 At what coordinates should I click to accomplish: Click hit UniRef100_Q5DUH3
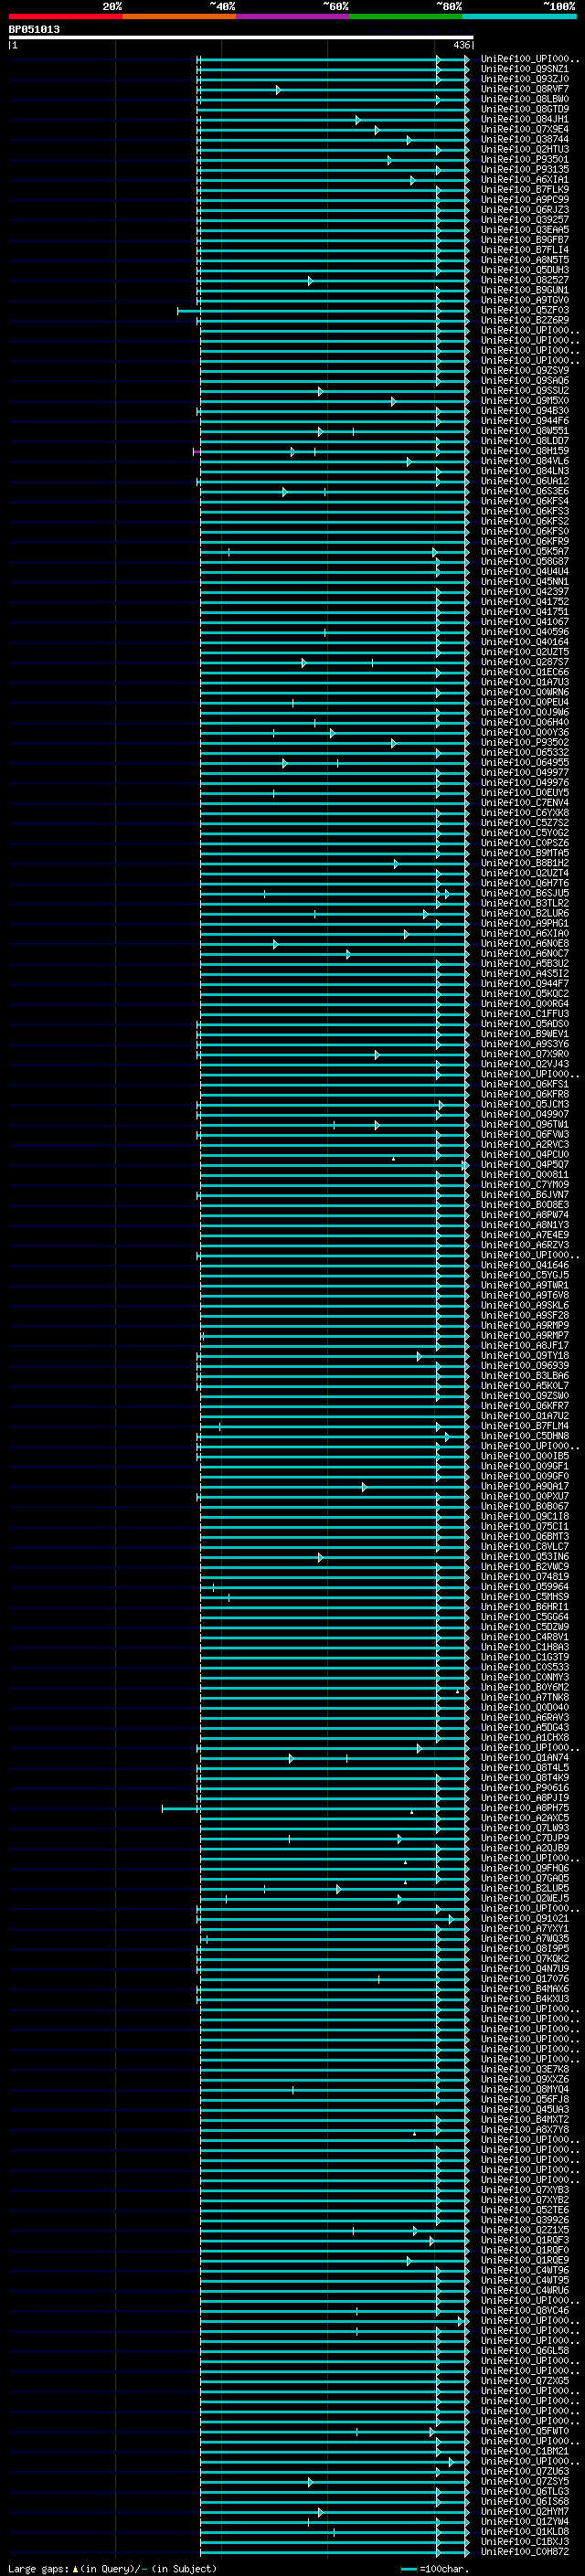[x=524, y=270]
